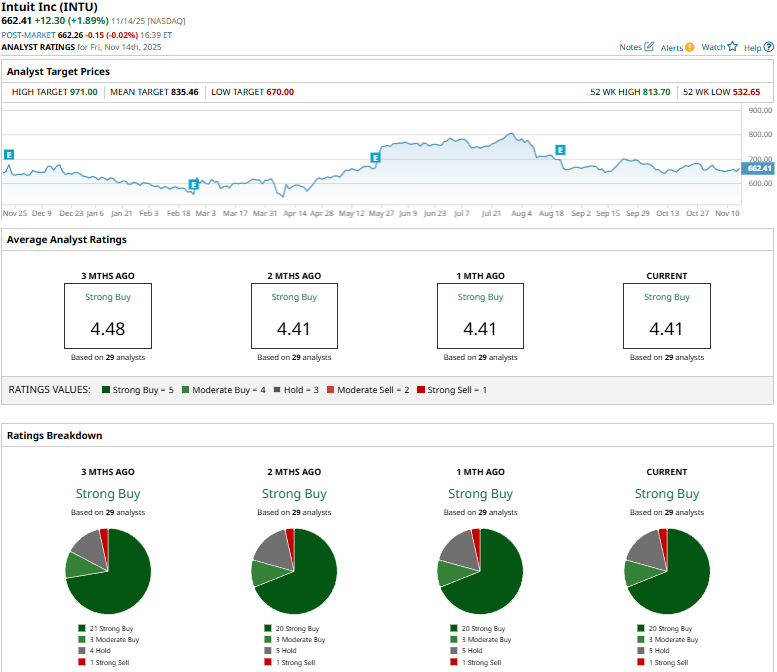This screenshot has height=672, width=777.
Task: Click the Notes link
Action: pos(630,47)
